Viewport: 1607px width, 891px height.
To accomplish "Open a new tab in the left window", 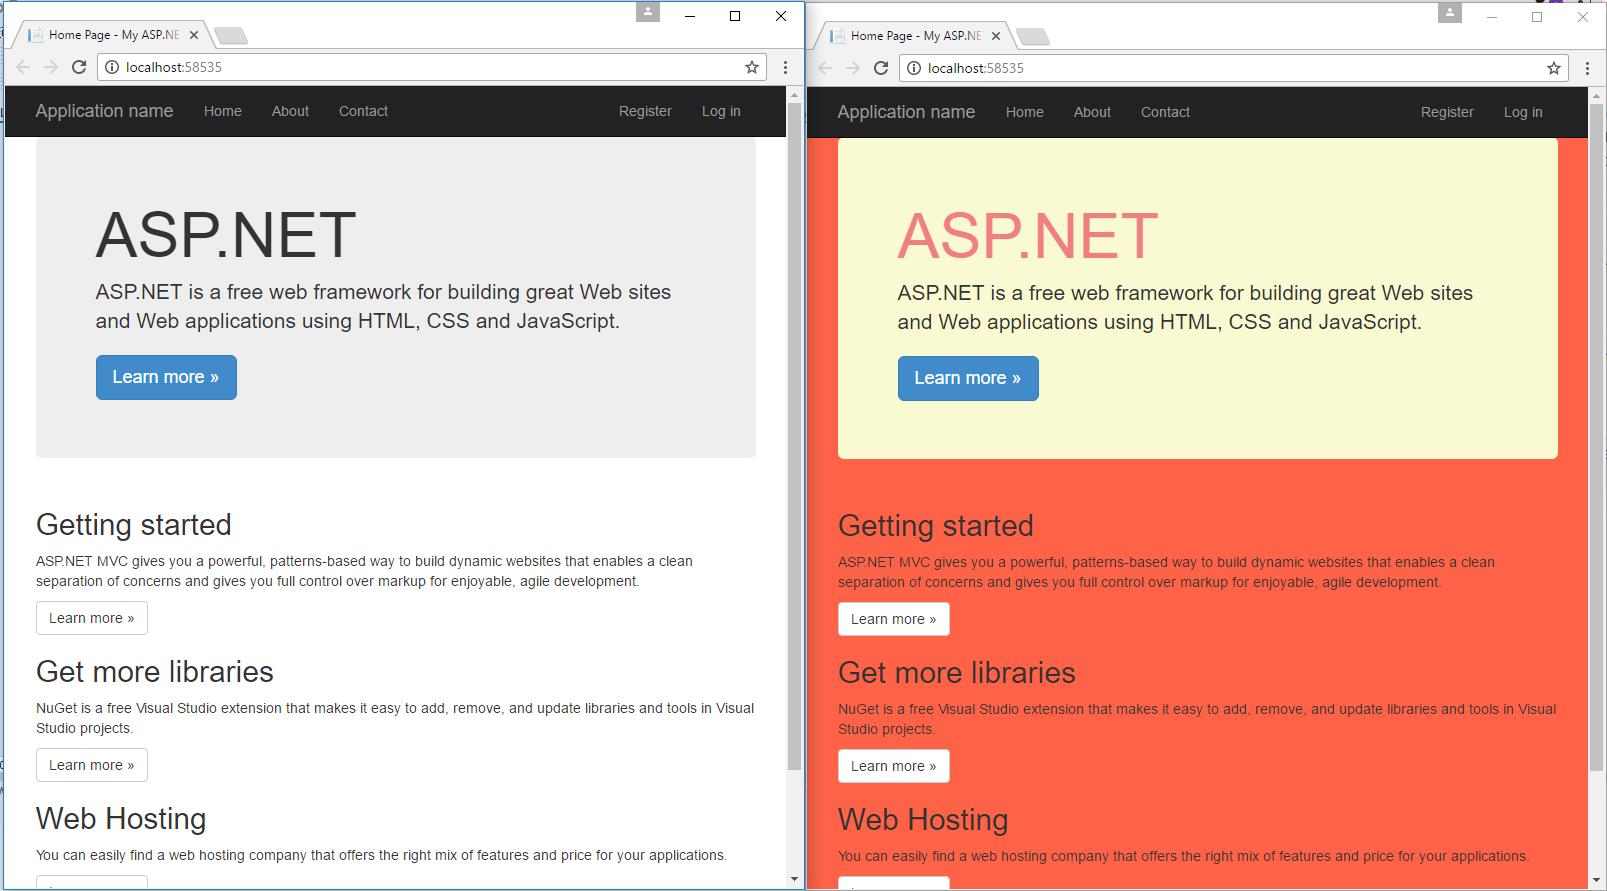I will [231, 36].
